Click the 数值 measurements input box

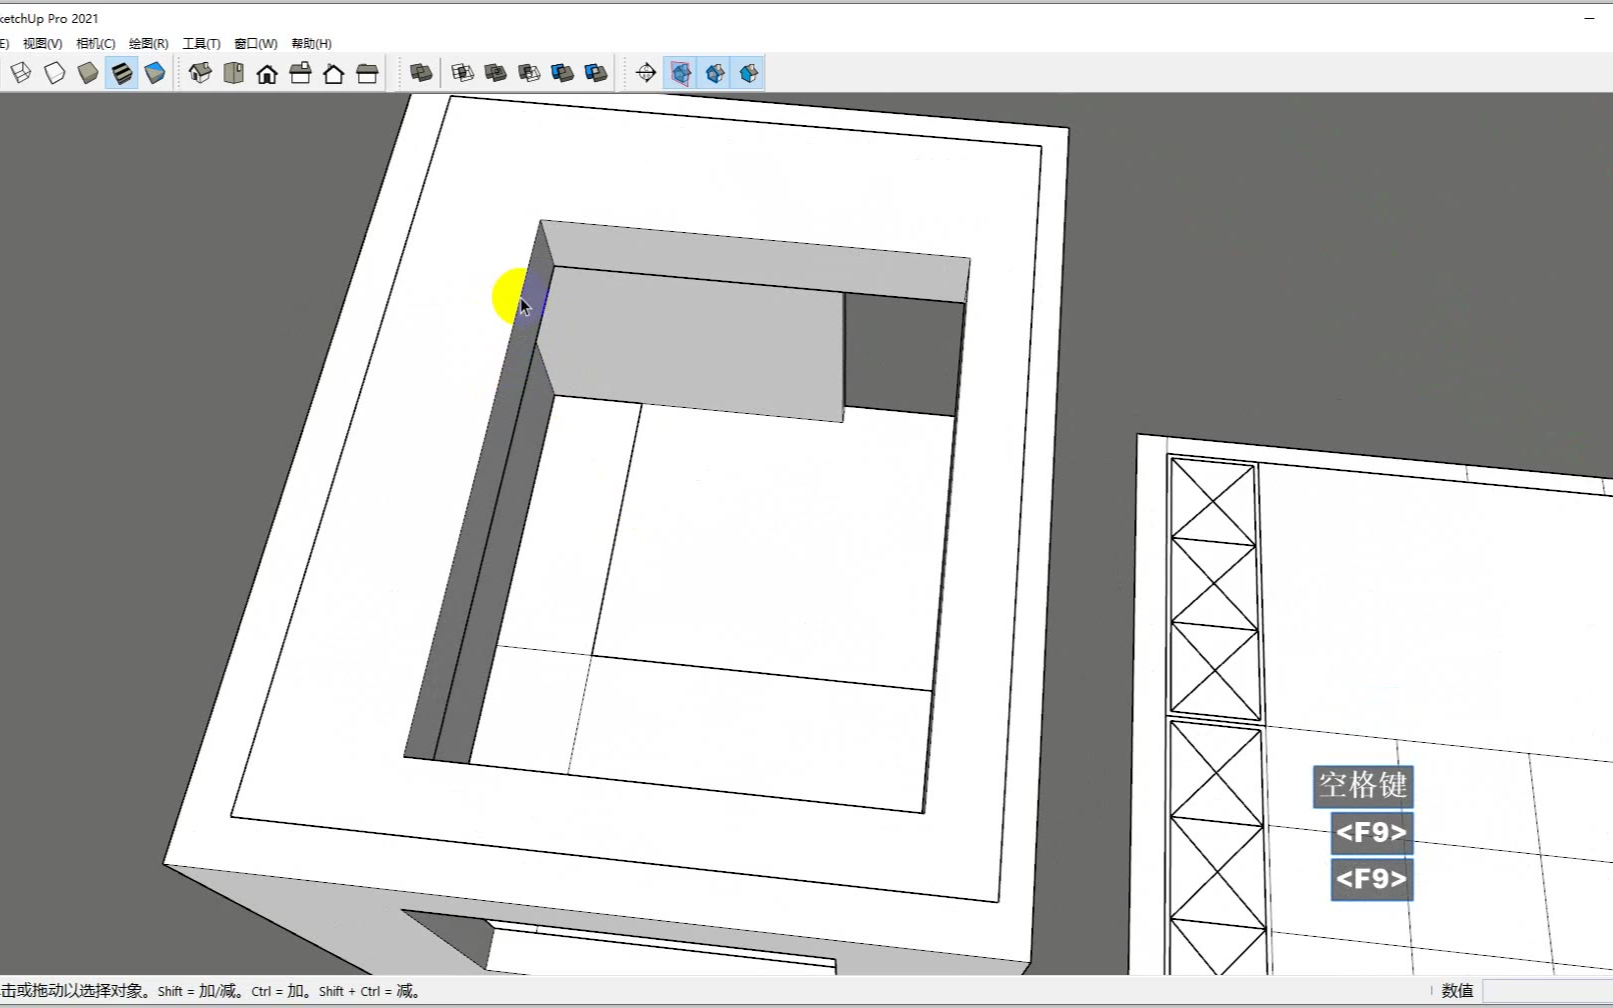1545,991
